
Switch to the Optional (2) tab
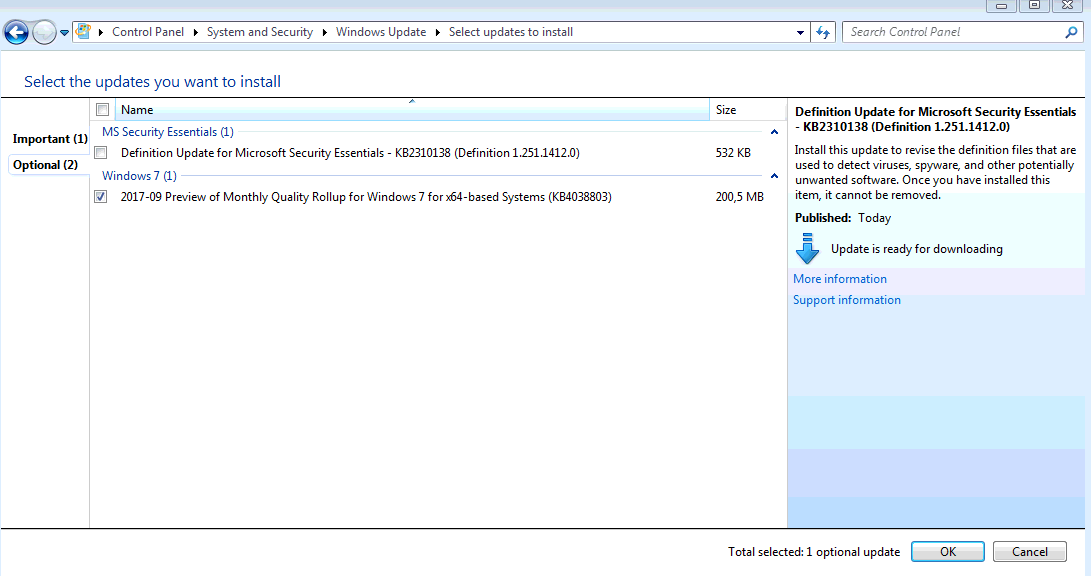coord(45,165)
